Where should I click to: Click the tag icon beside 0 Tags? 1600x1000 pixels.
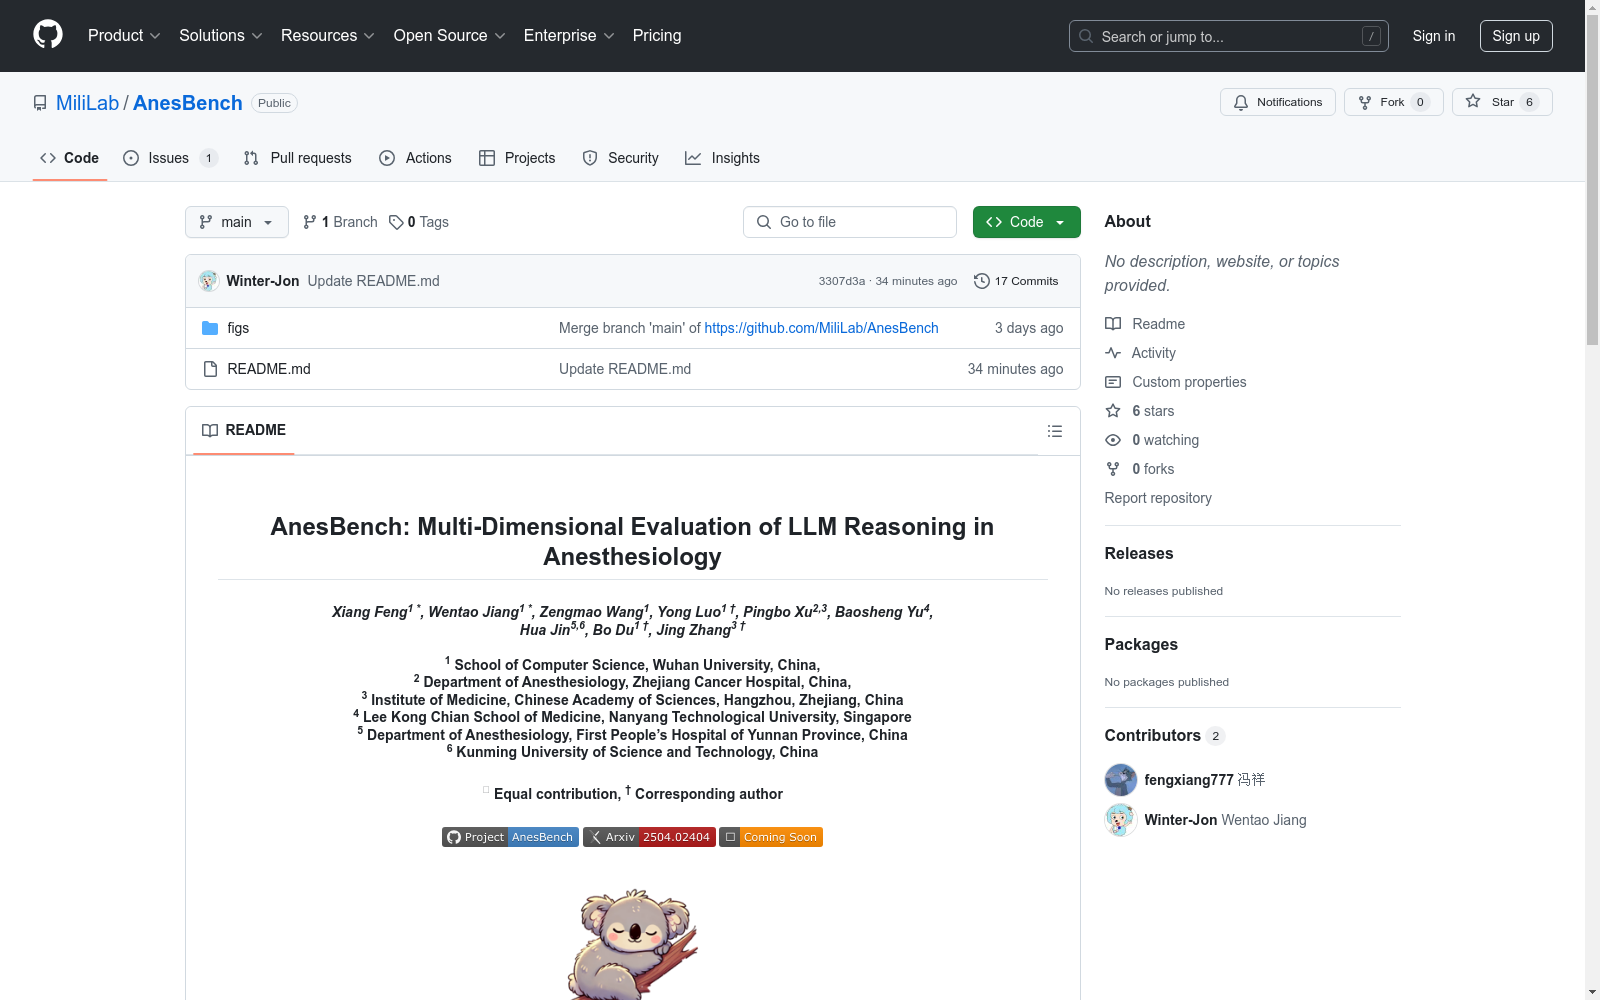point(396,222)
